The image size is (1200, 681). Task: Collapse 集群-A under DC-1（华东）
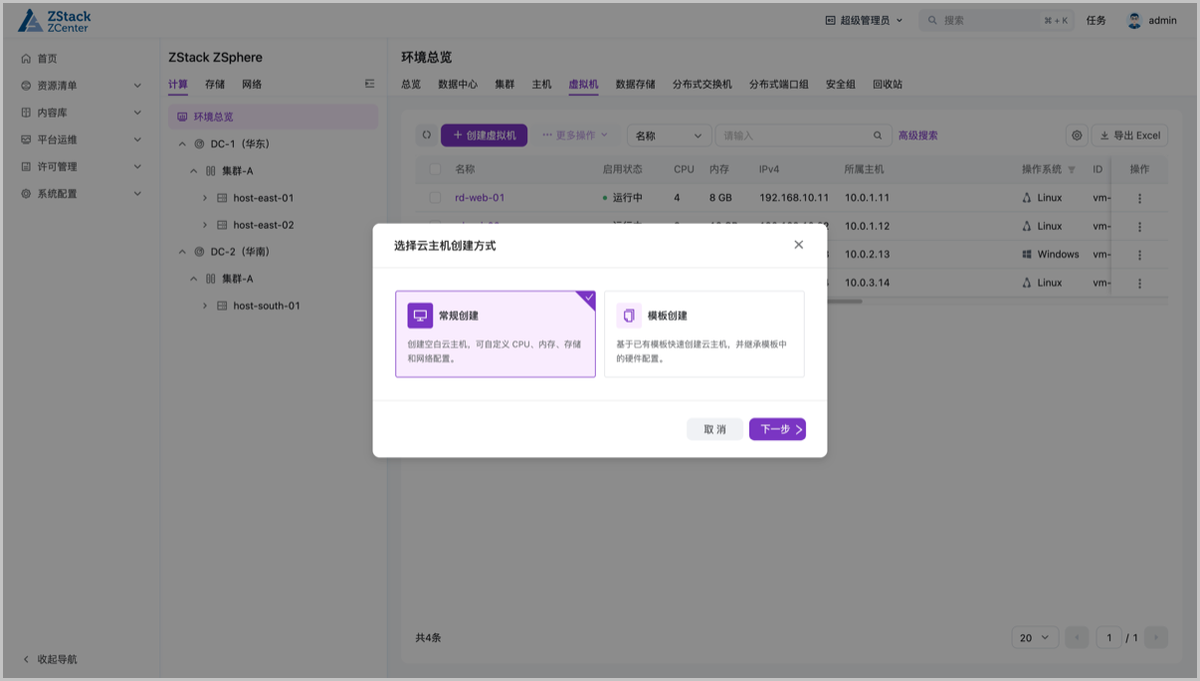point(194,171)
